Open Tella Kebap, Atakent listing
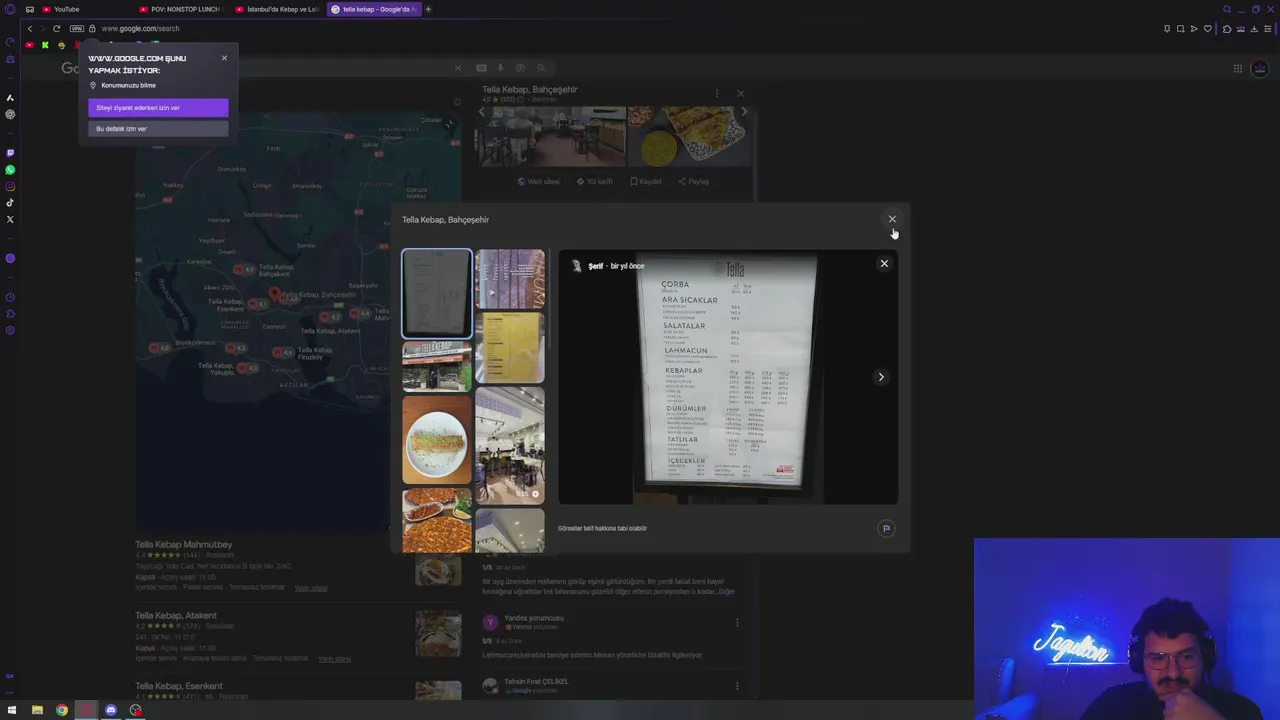 (176, 616)
